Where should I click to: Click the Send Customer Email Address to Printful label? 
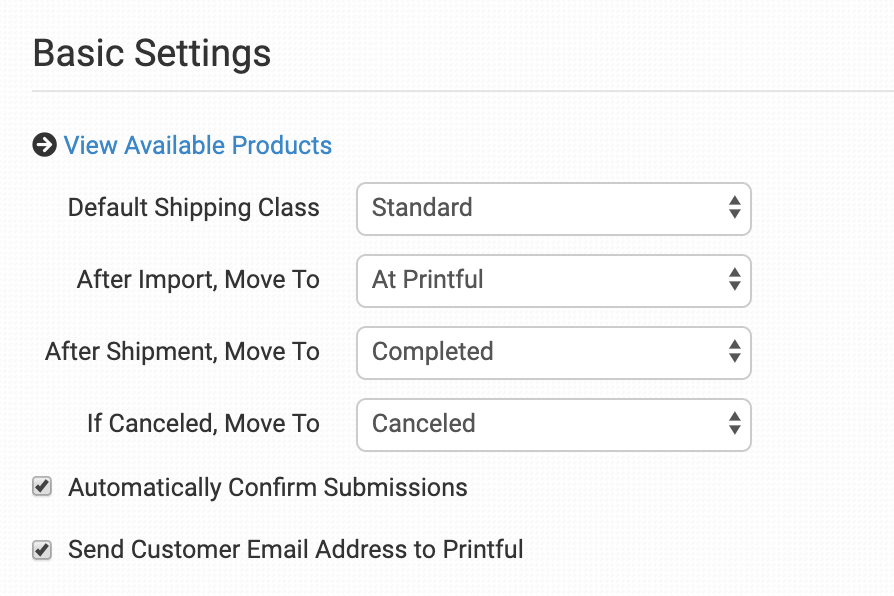[295, 550]
